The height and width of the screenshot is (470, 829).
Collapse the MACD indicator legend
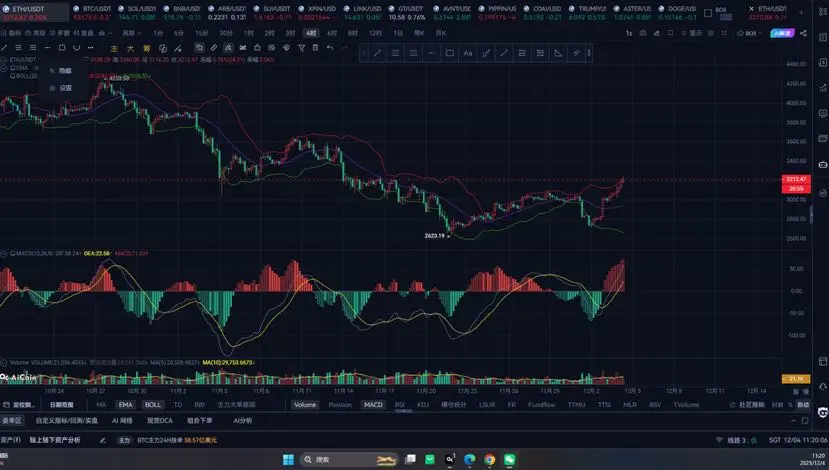coord(4,254)
